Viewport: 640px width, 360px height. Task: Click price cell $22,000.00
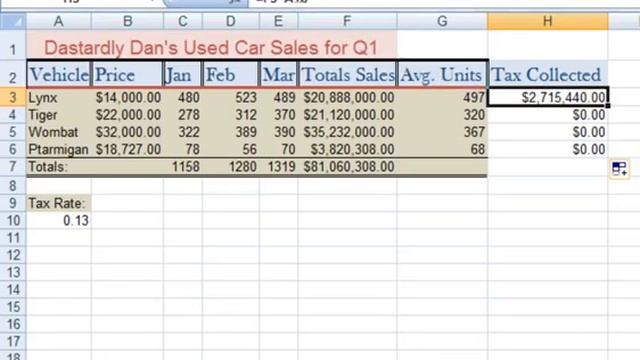pyautogui.click(x=127, y=115)
